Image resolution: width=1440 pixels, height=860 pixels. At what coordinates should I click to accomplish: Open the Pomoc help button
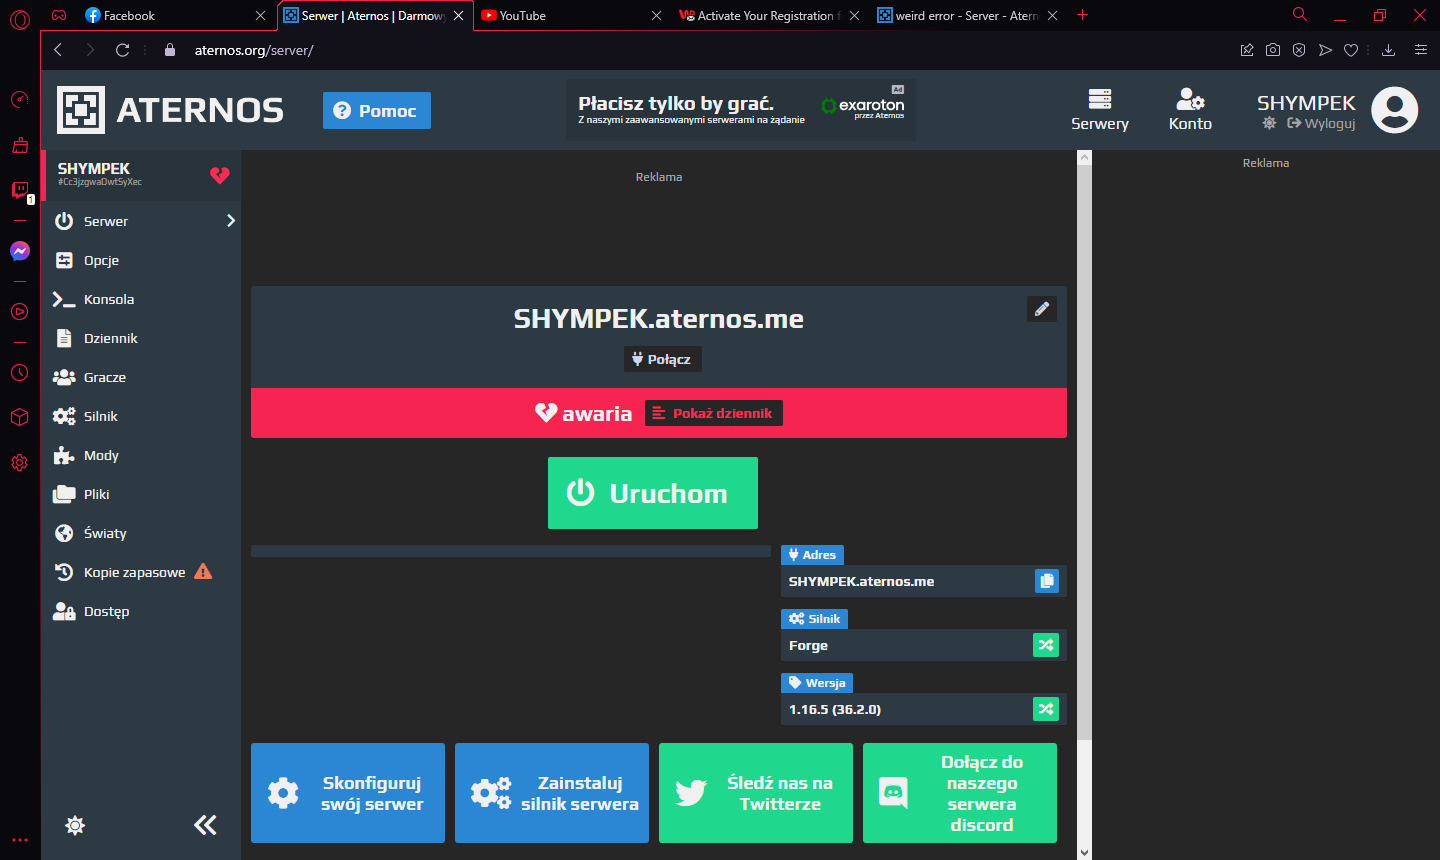click(377, 110)
